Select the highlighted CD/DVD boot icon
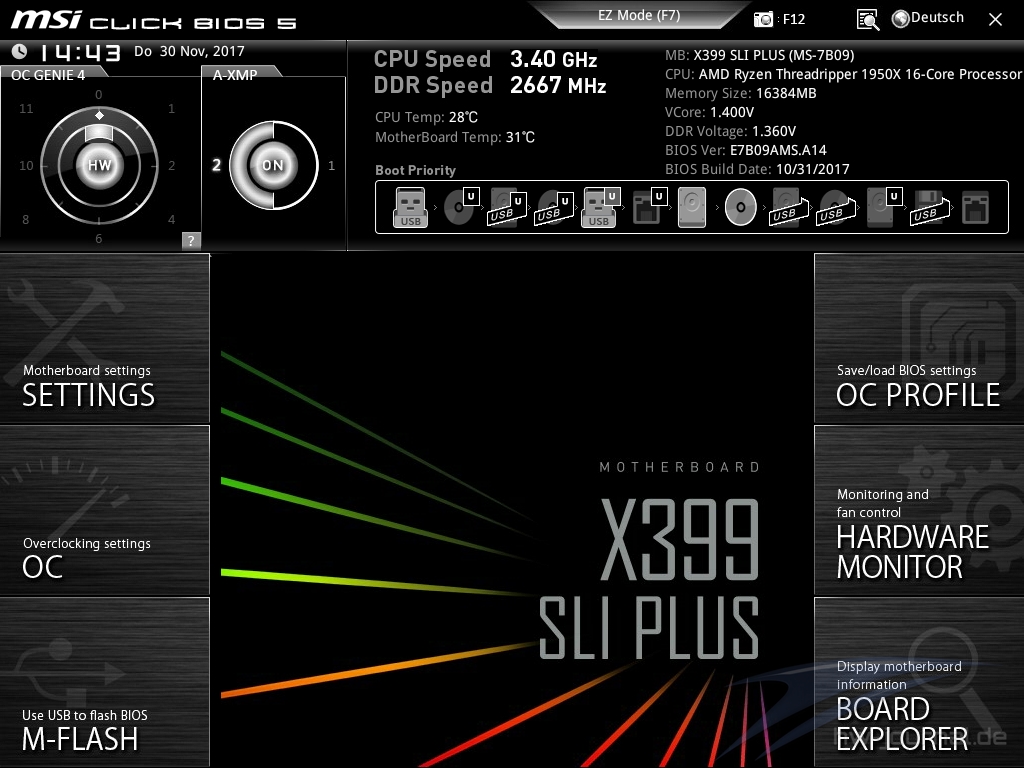Screen dimensions: 1024x768 pyautogui.click(x=741, y=208)
